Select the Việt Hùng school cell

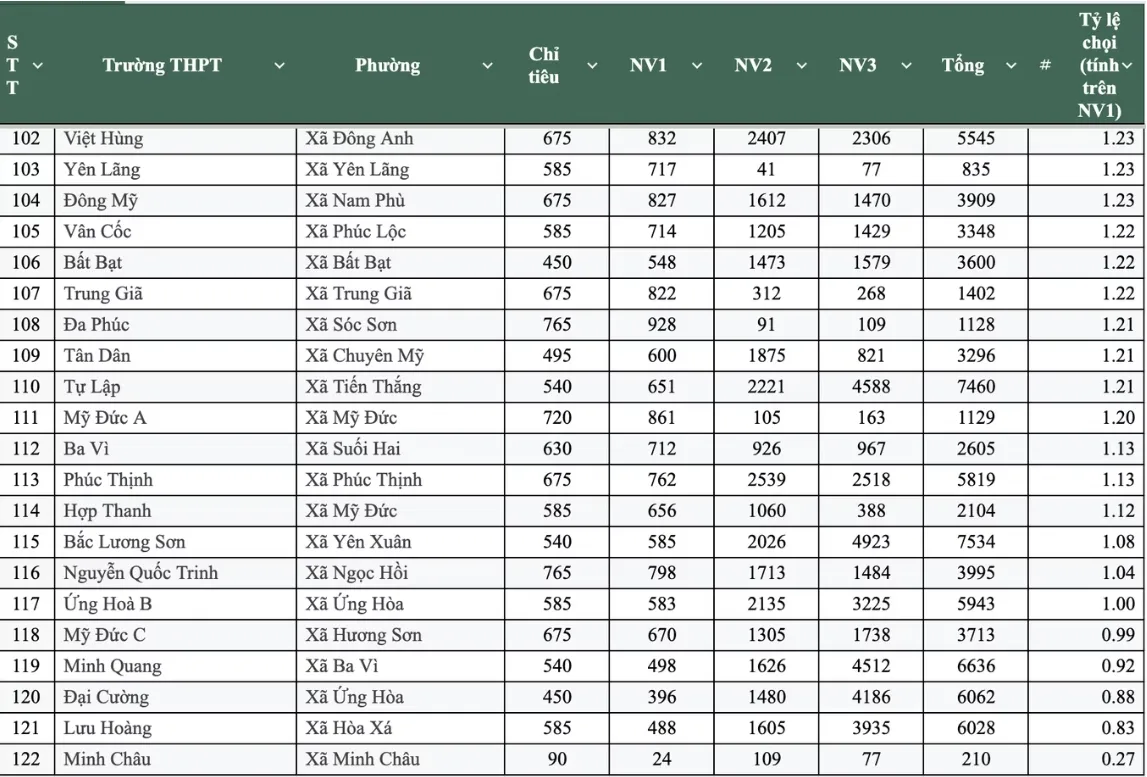pos(103,139)
